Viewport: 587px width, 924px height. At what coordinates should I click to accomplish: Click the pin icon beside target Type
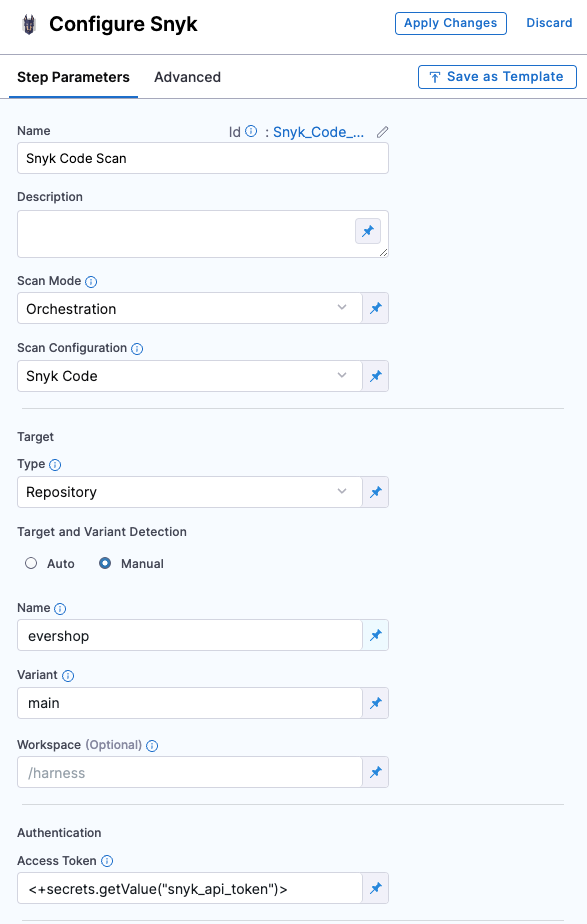[375, 492]
